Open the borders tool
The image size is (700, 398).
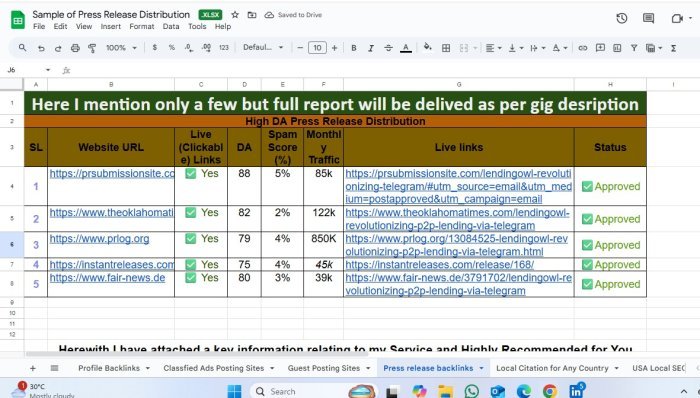tap(446, 48)
